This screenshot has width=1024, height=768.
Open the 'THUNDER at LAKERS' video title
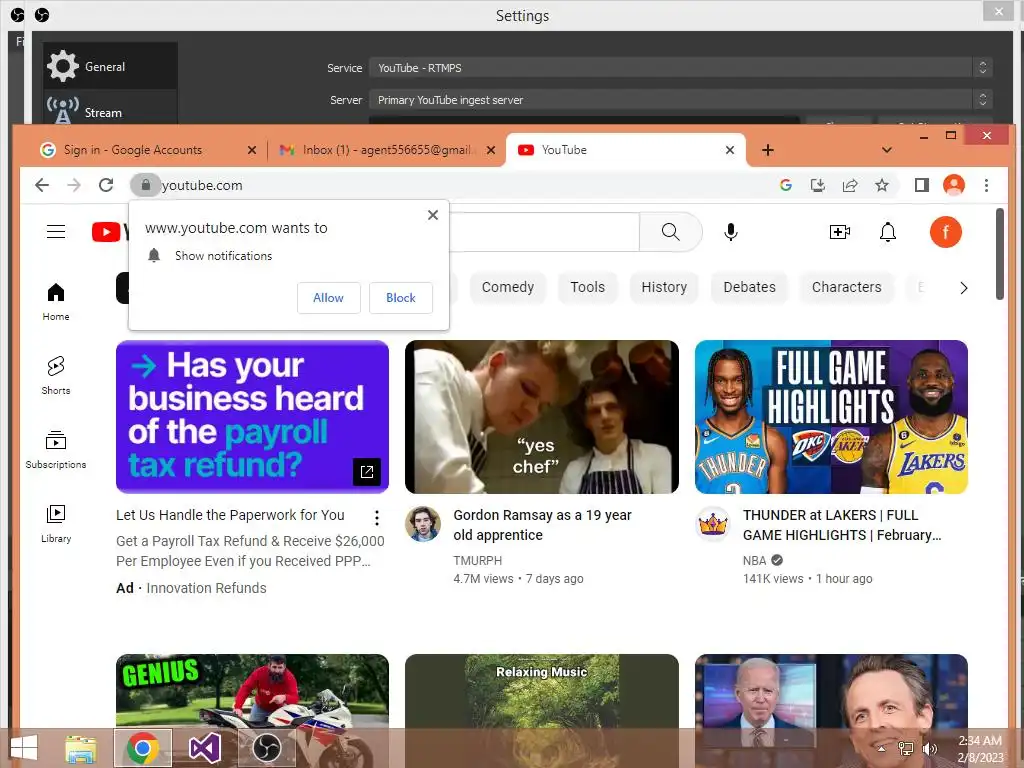click(x=842, y=525)
